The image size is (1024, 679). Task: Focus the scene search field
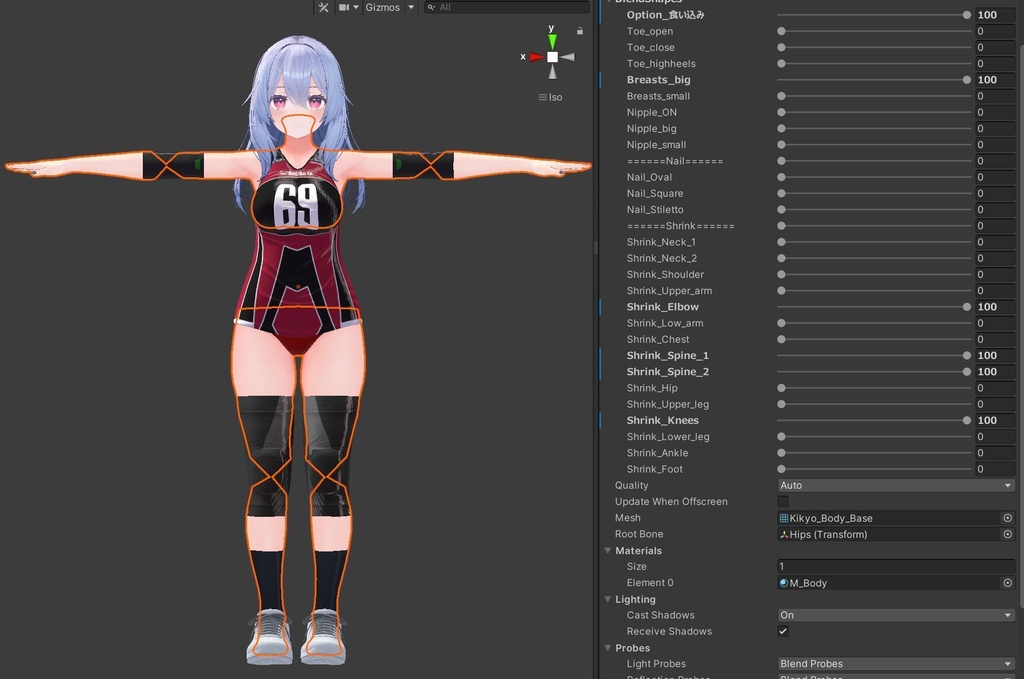click(x=507, y=7)
